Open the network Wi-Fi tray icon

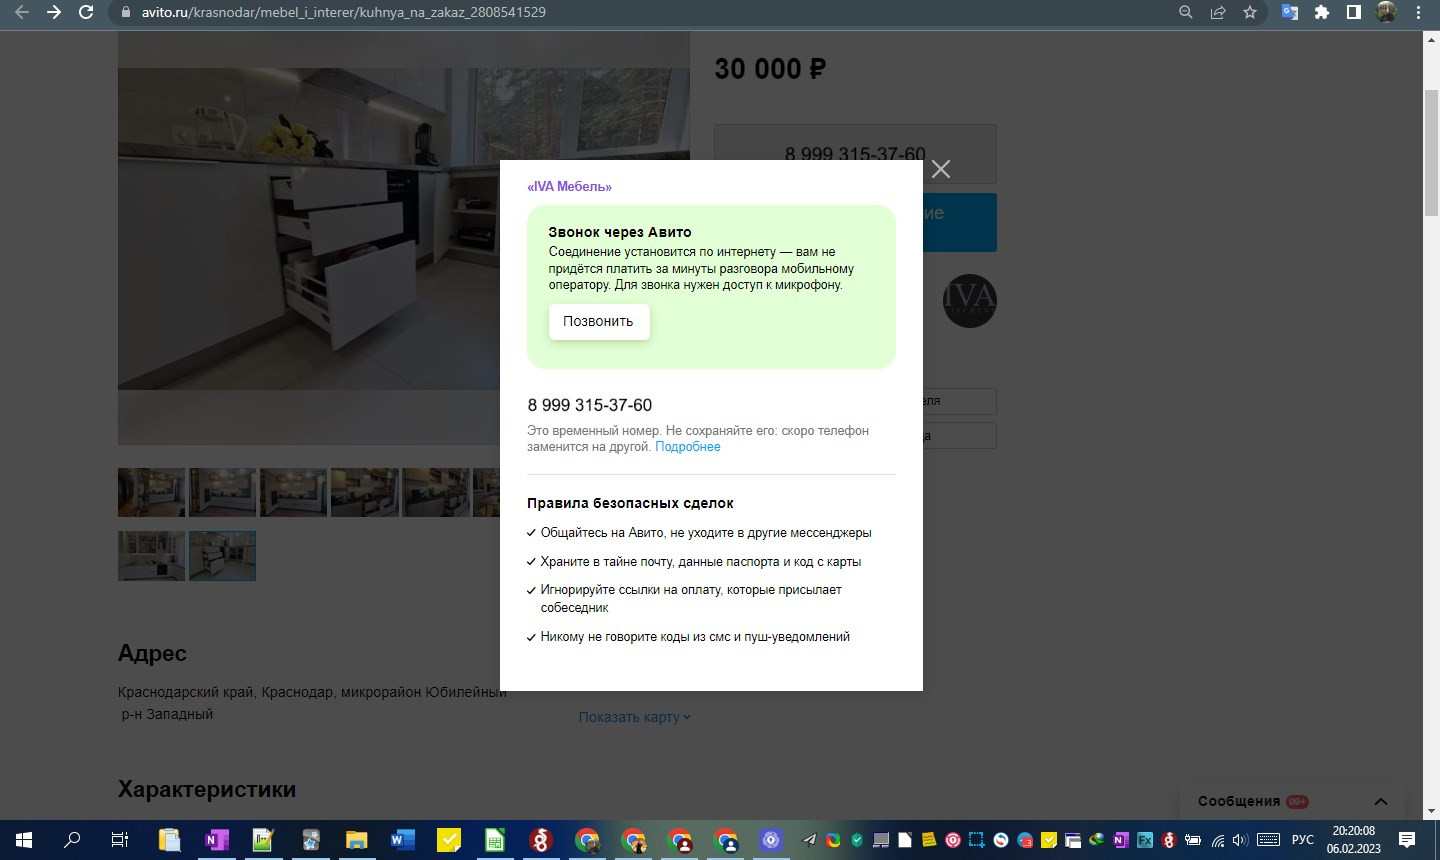(1218, 840)
